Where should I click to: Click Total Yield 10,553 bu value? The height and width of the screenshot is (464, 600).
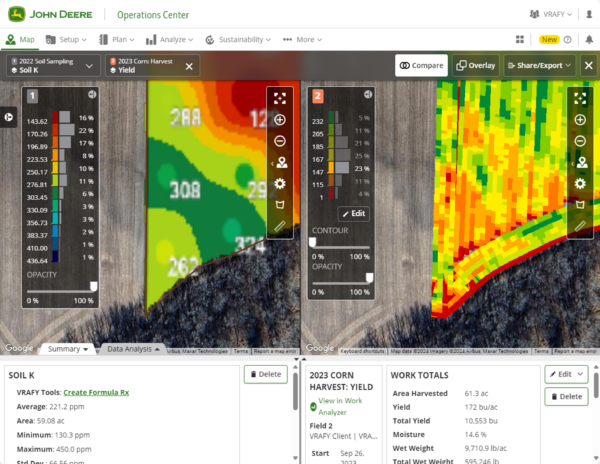coord(481,421)
